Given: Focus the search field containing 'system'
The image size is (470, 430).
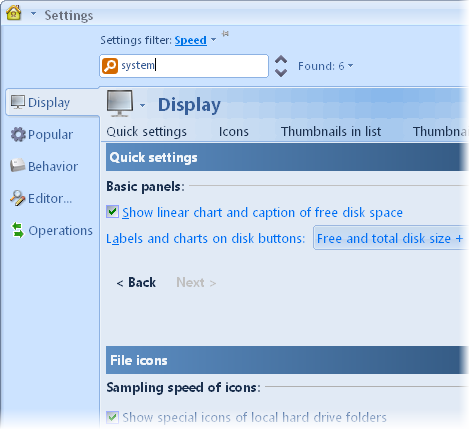Looking at the screenshot, I should coord(184,66).
